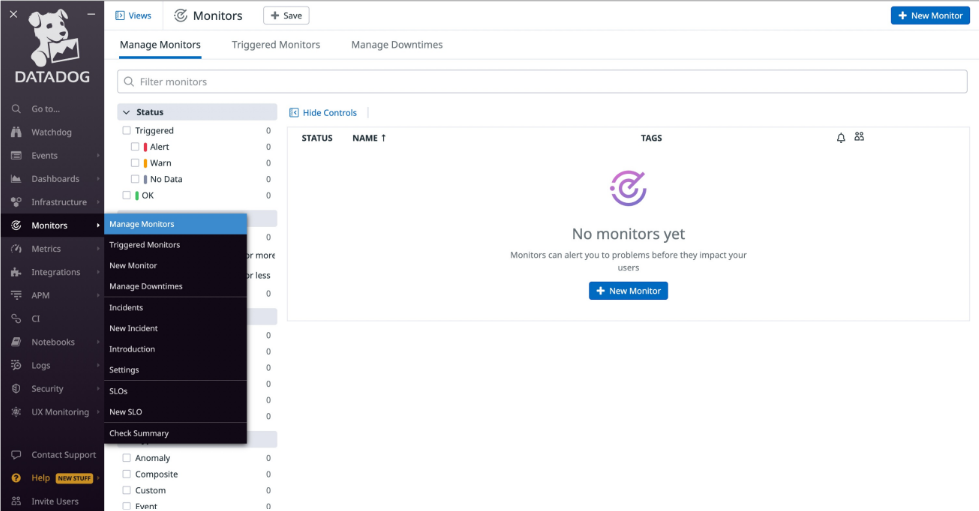The width and height of the screenshot is (979, 511).
Task: Click the Infrastructure icon in sidebar
Action: (16, 202)
